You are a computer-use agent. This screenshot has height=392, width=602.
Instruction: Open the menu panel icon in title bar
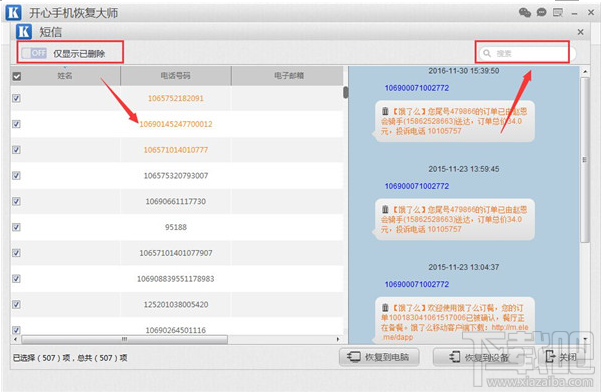click(558, 13)
